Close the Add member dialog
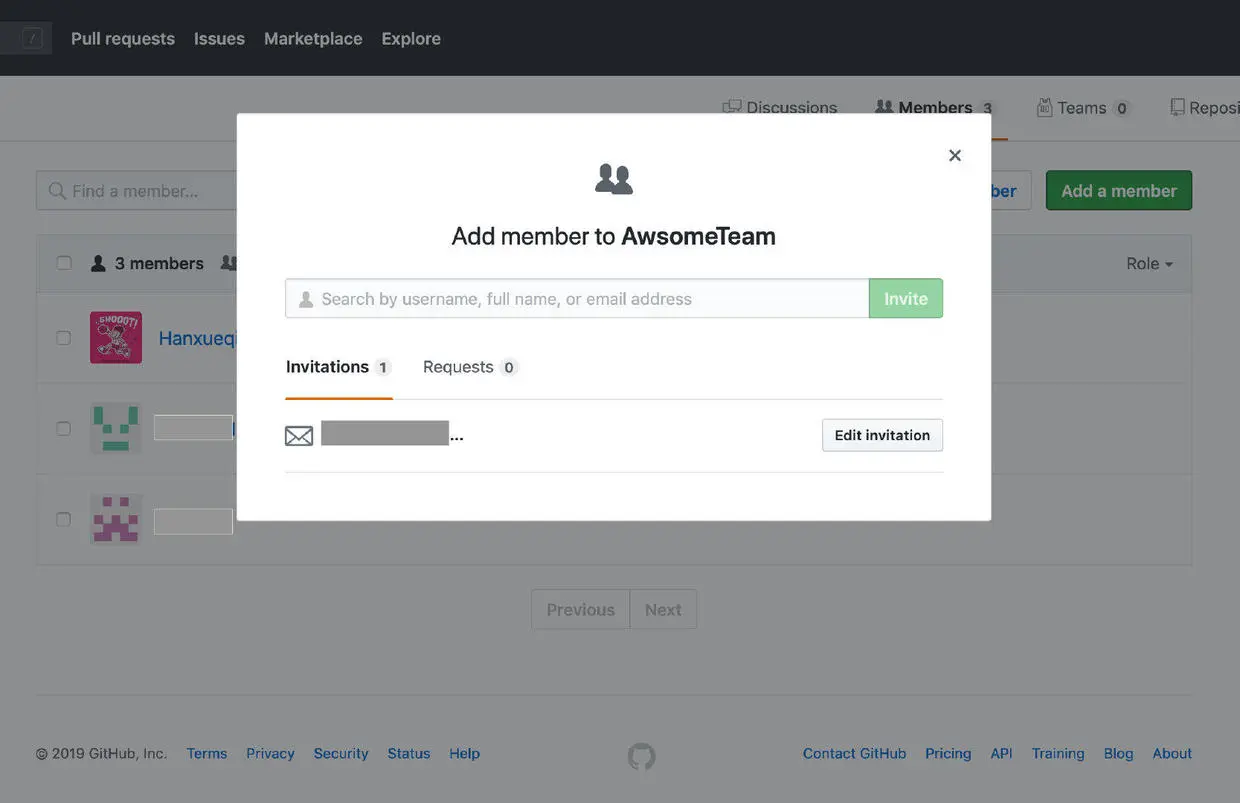The image size is (1240, 803). pyautogui.click(x=955, y=155)
